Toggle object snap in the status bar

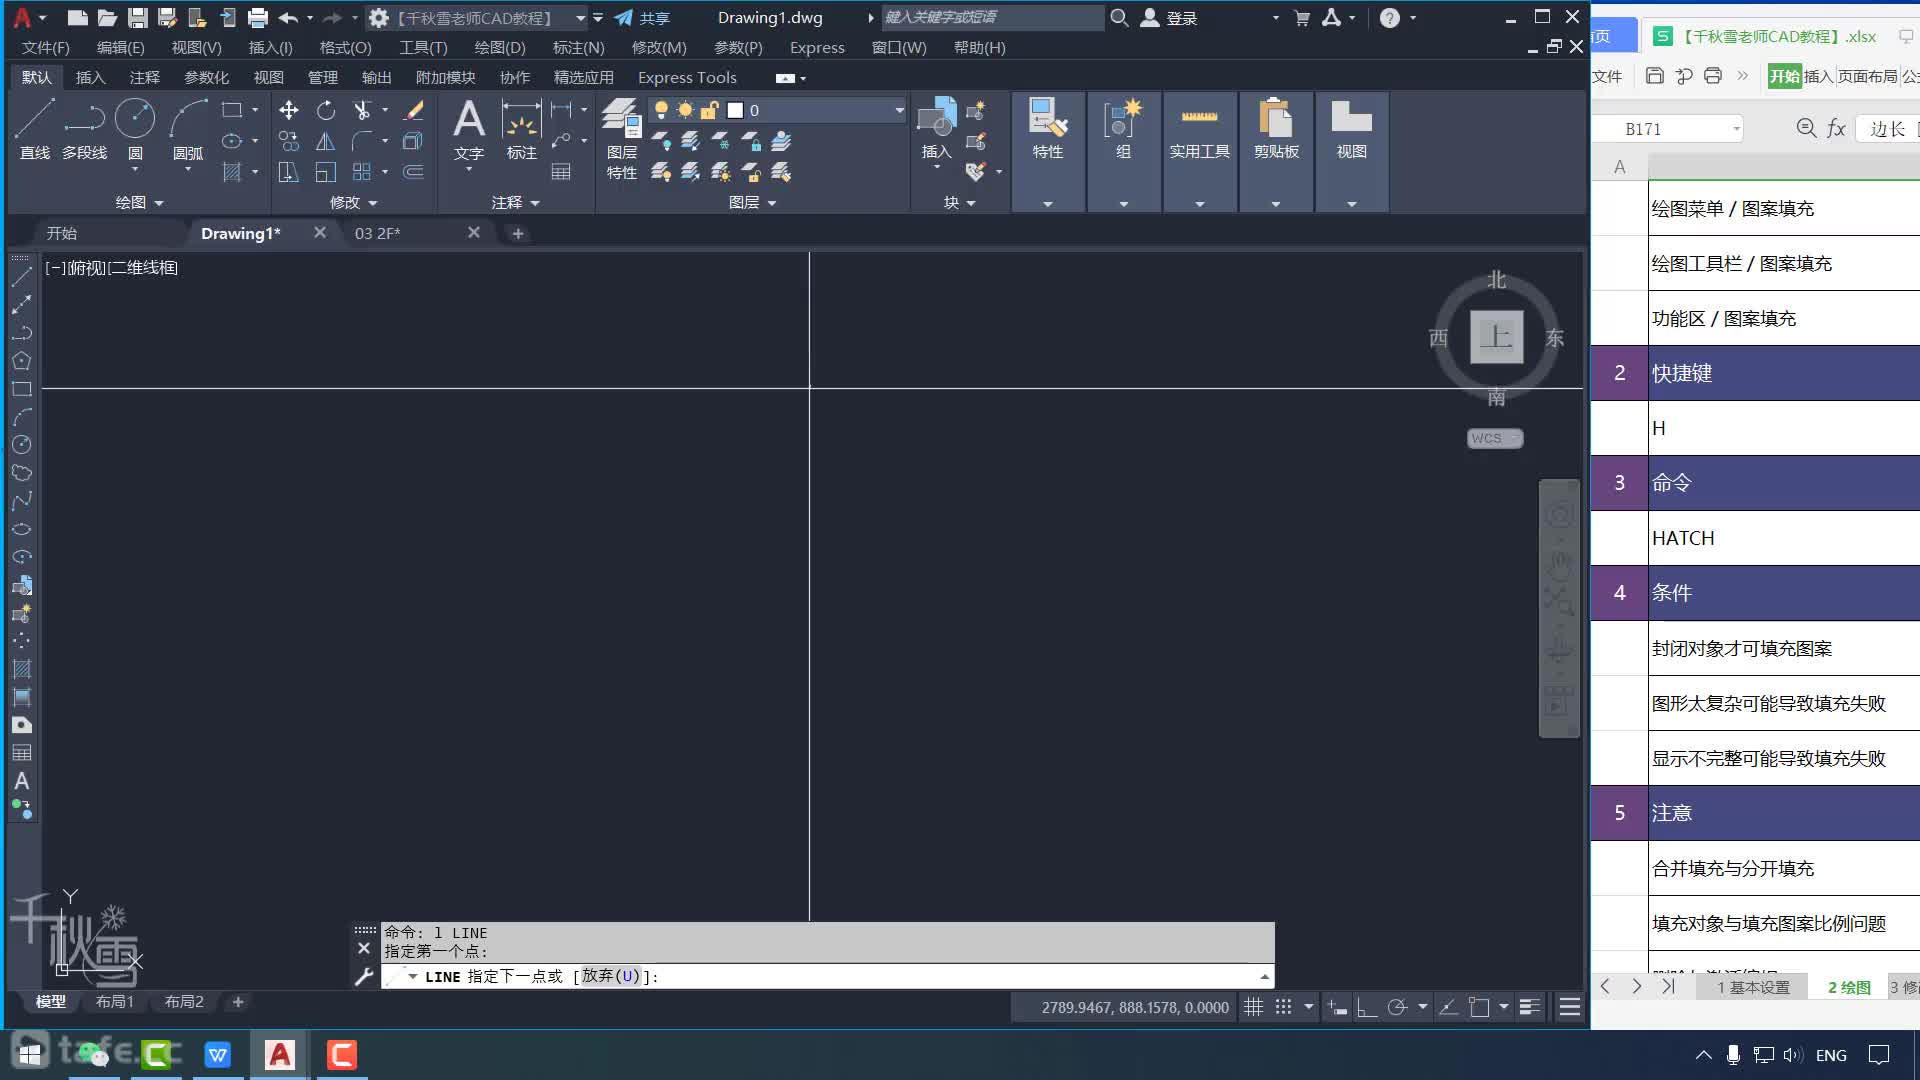pos(1479,1007)
